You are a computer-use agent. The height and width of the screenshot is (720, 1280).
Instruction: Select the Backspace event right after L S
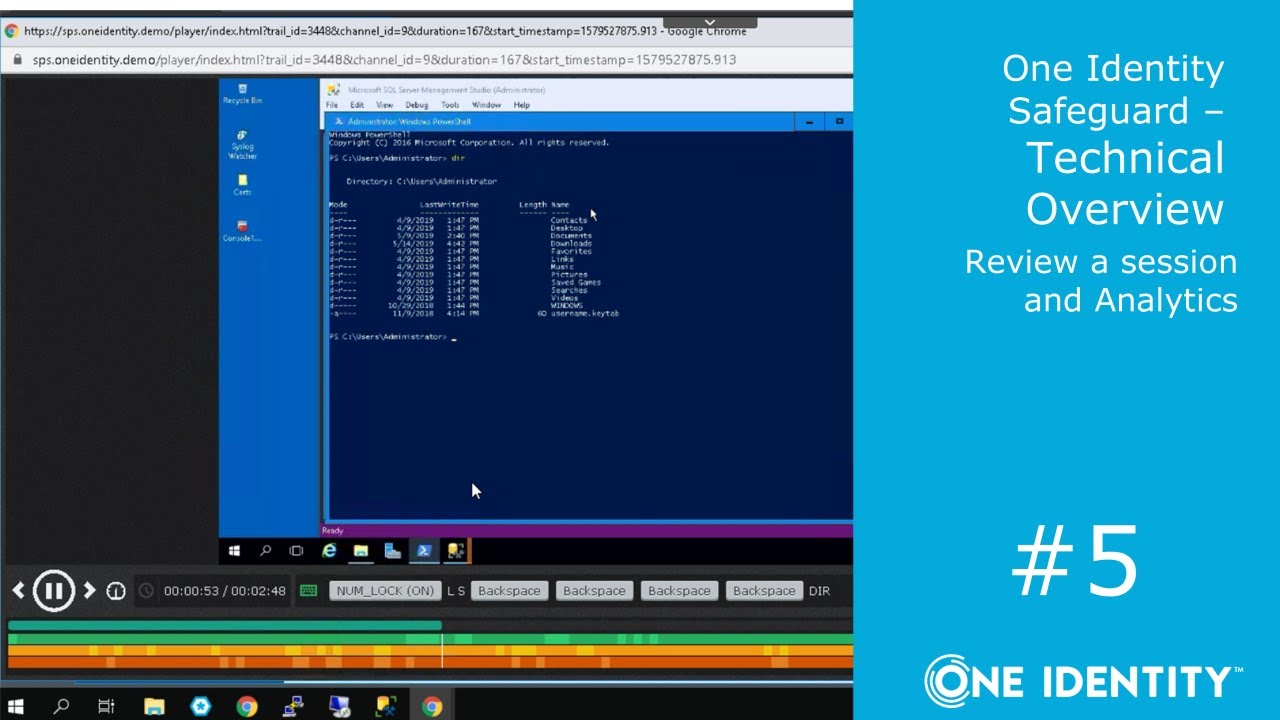509,591
